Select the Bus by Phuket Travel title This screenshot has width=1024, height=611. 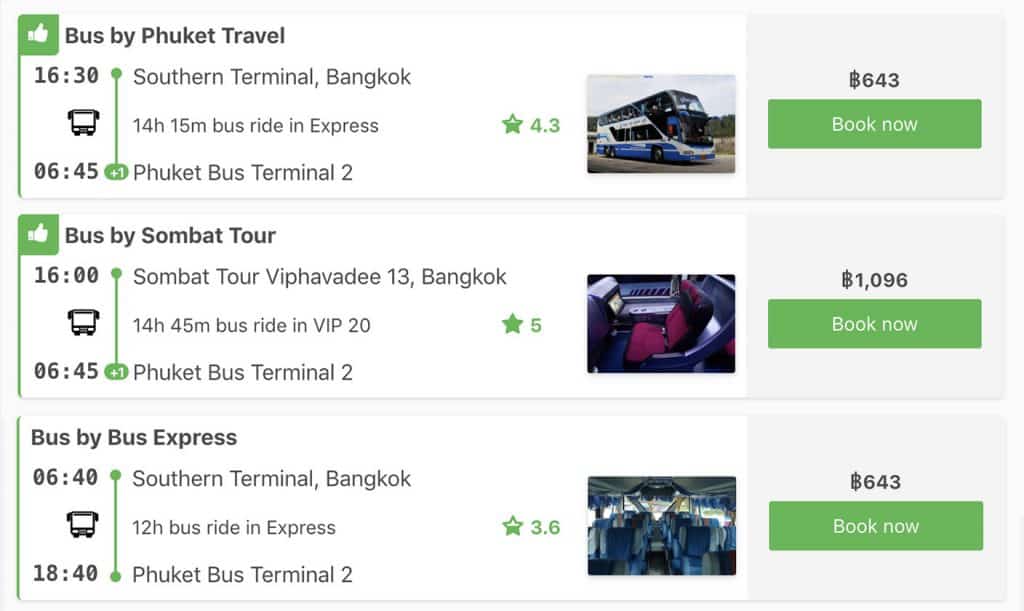point(175,36)
